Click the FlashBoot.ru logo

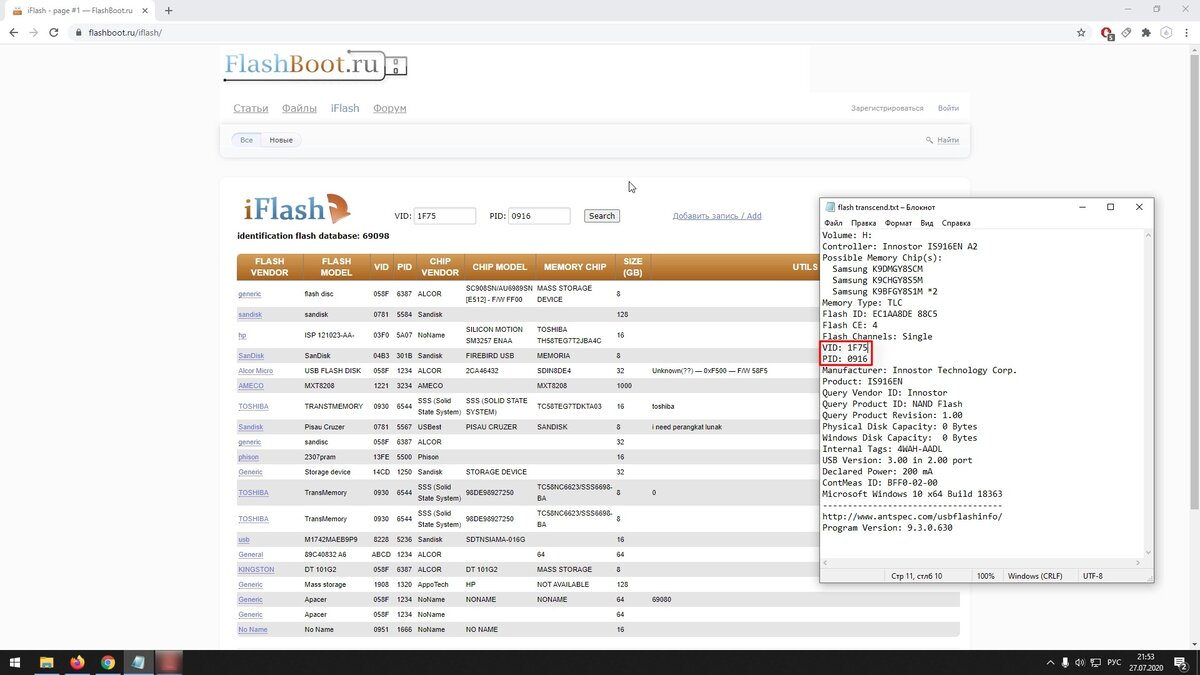[x=315, y=66]
